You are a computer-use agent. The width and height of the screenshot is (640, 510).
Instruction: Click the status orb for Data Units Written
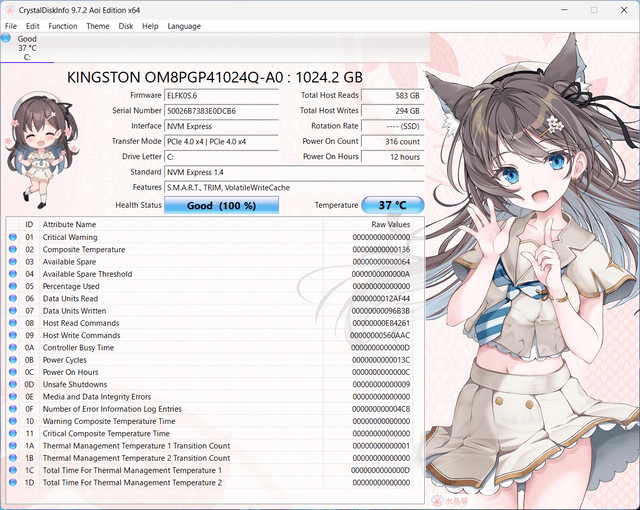tap(13, 310)
